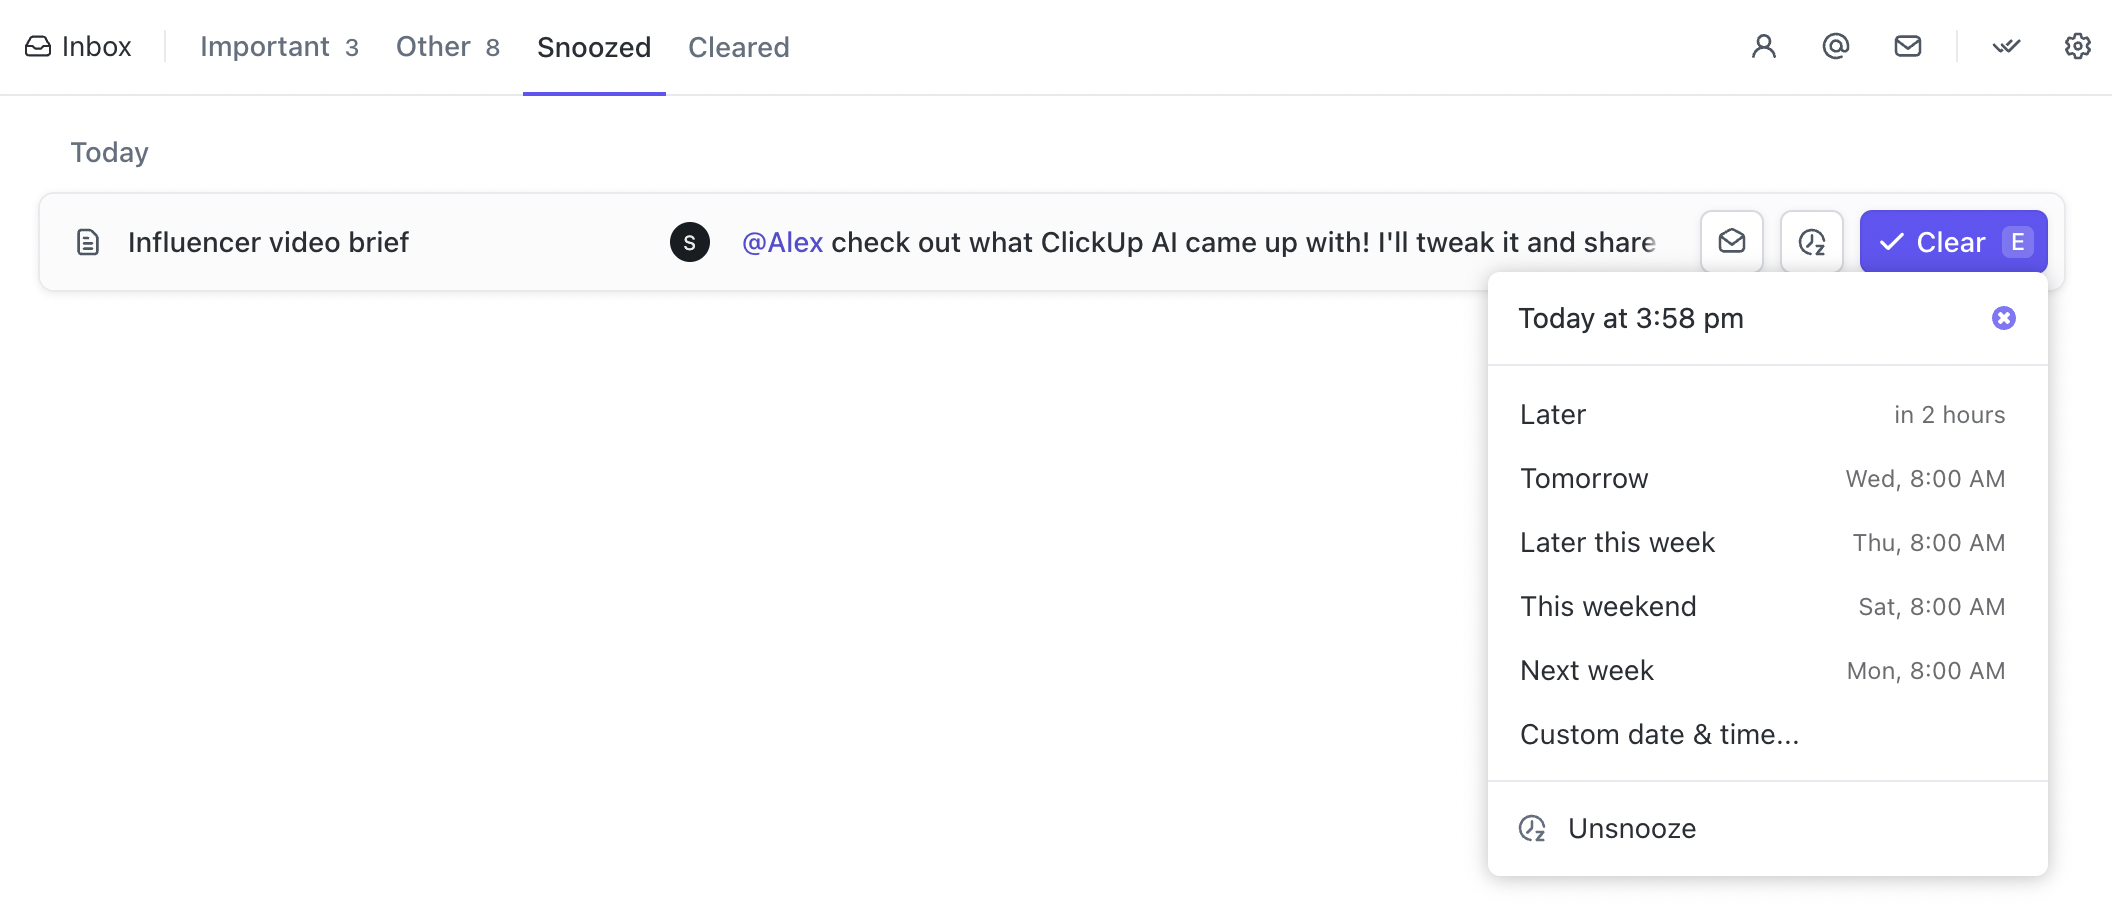Open mentions using the @ icon
Image resolution: width=2112 pixels, height=904 pixels.
pyautogui.click(x=1835, y=46)
